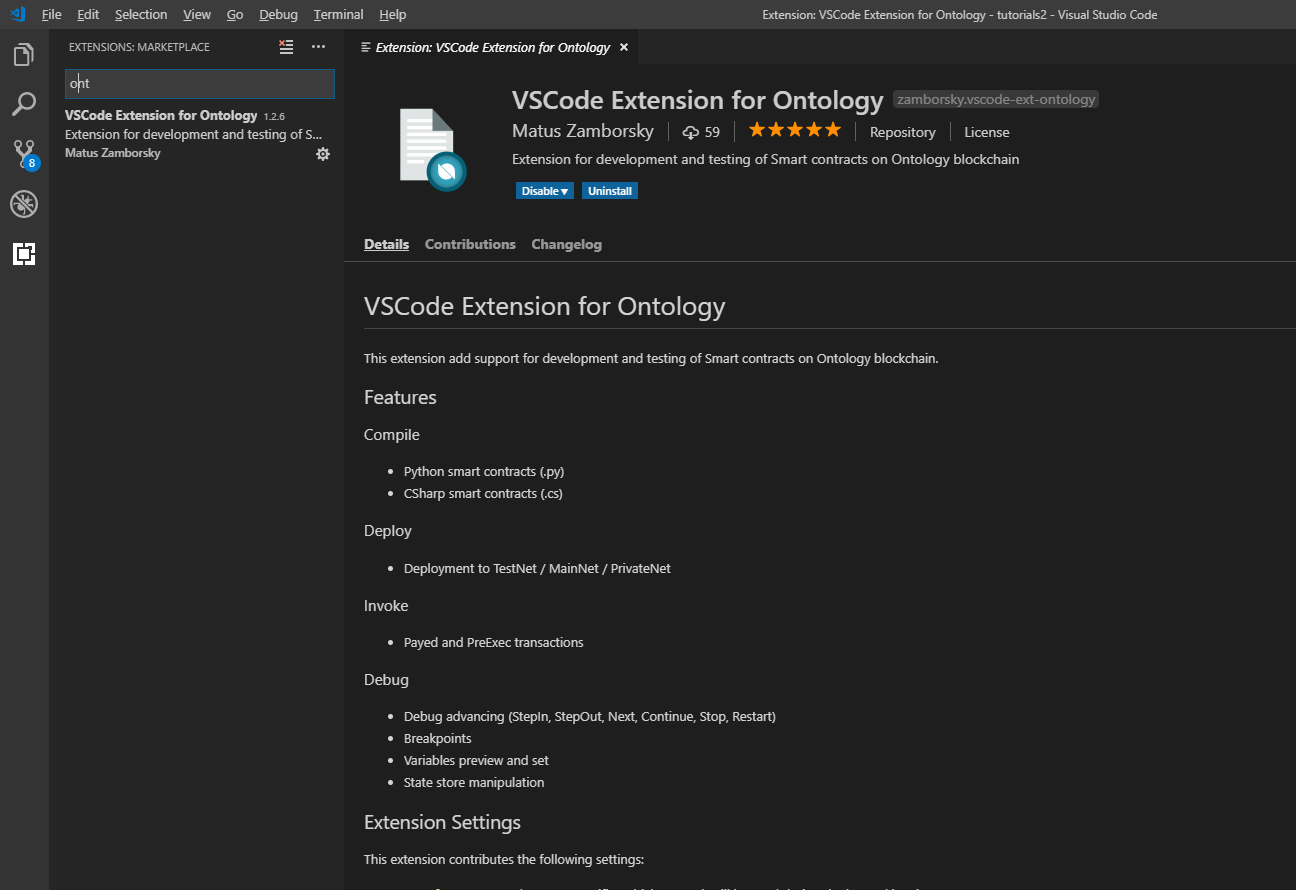Open the Debug menu

[x=278, y=15]
